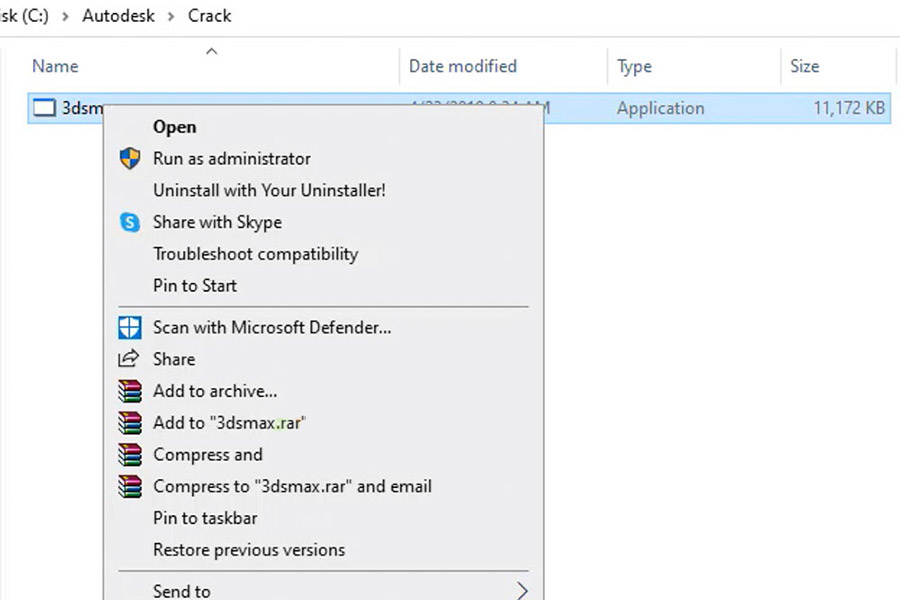Toggle the sort direction arrow above Name
The height and width of the screenshot is (600, 900).
coord(212,51)
